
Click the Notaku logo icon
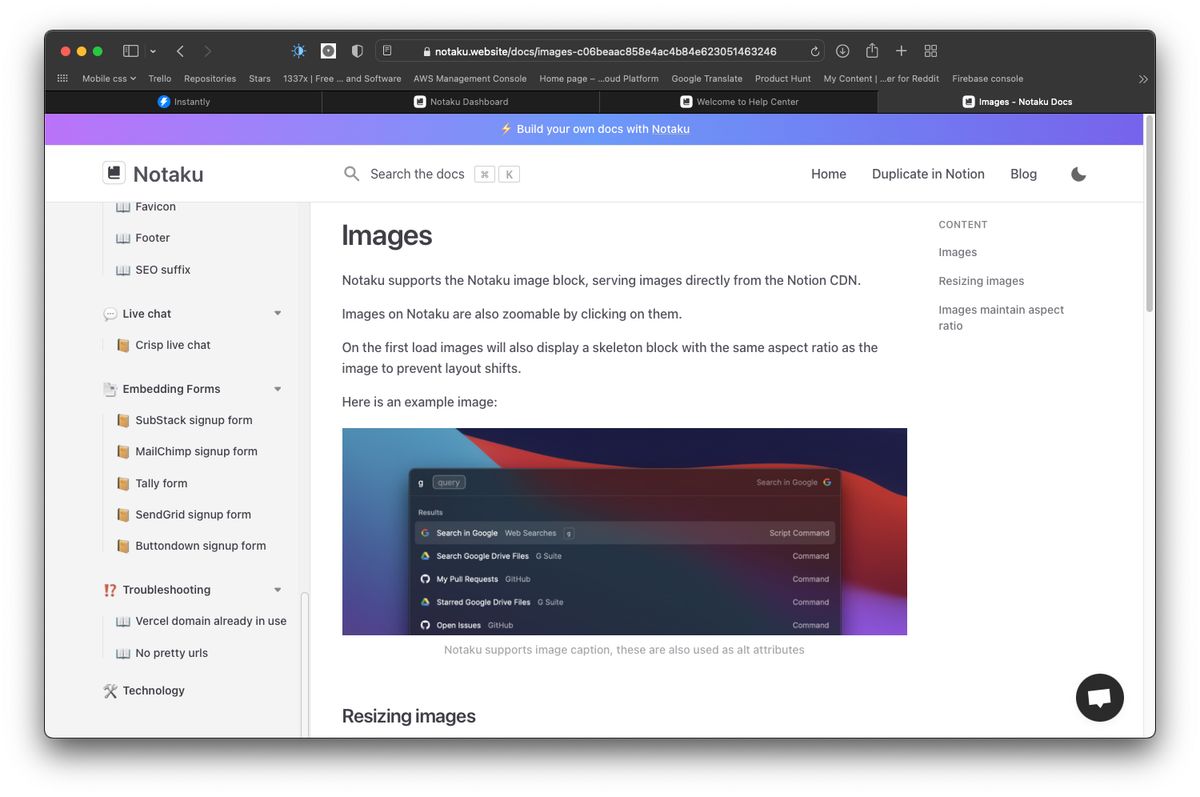114,173
